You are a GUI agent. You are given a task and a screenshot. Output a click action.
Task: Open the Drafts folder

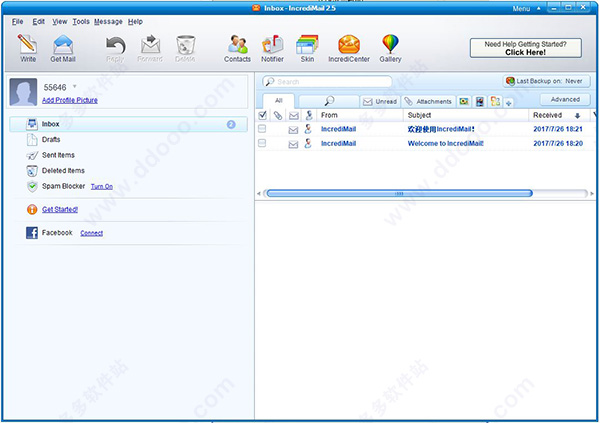coord(51,139)
